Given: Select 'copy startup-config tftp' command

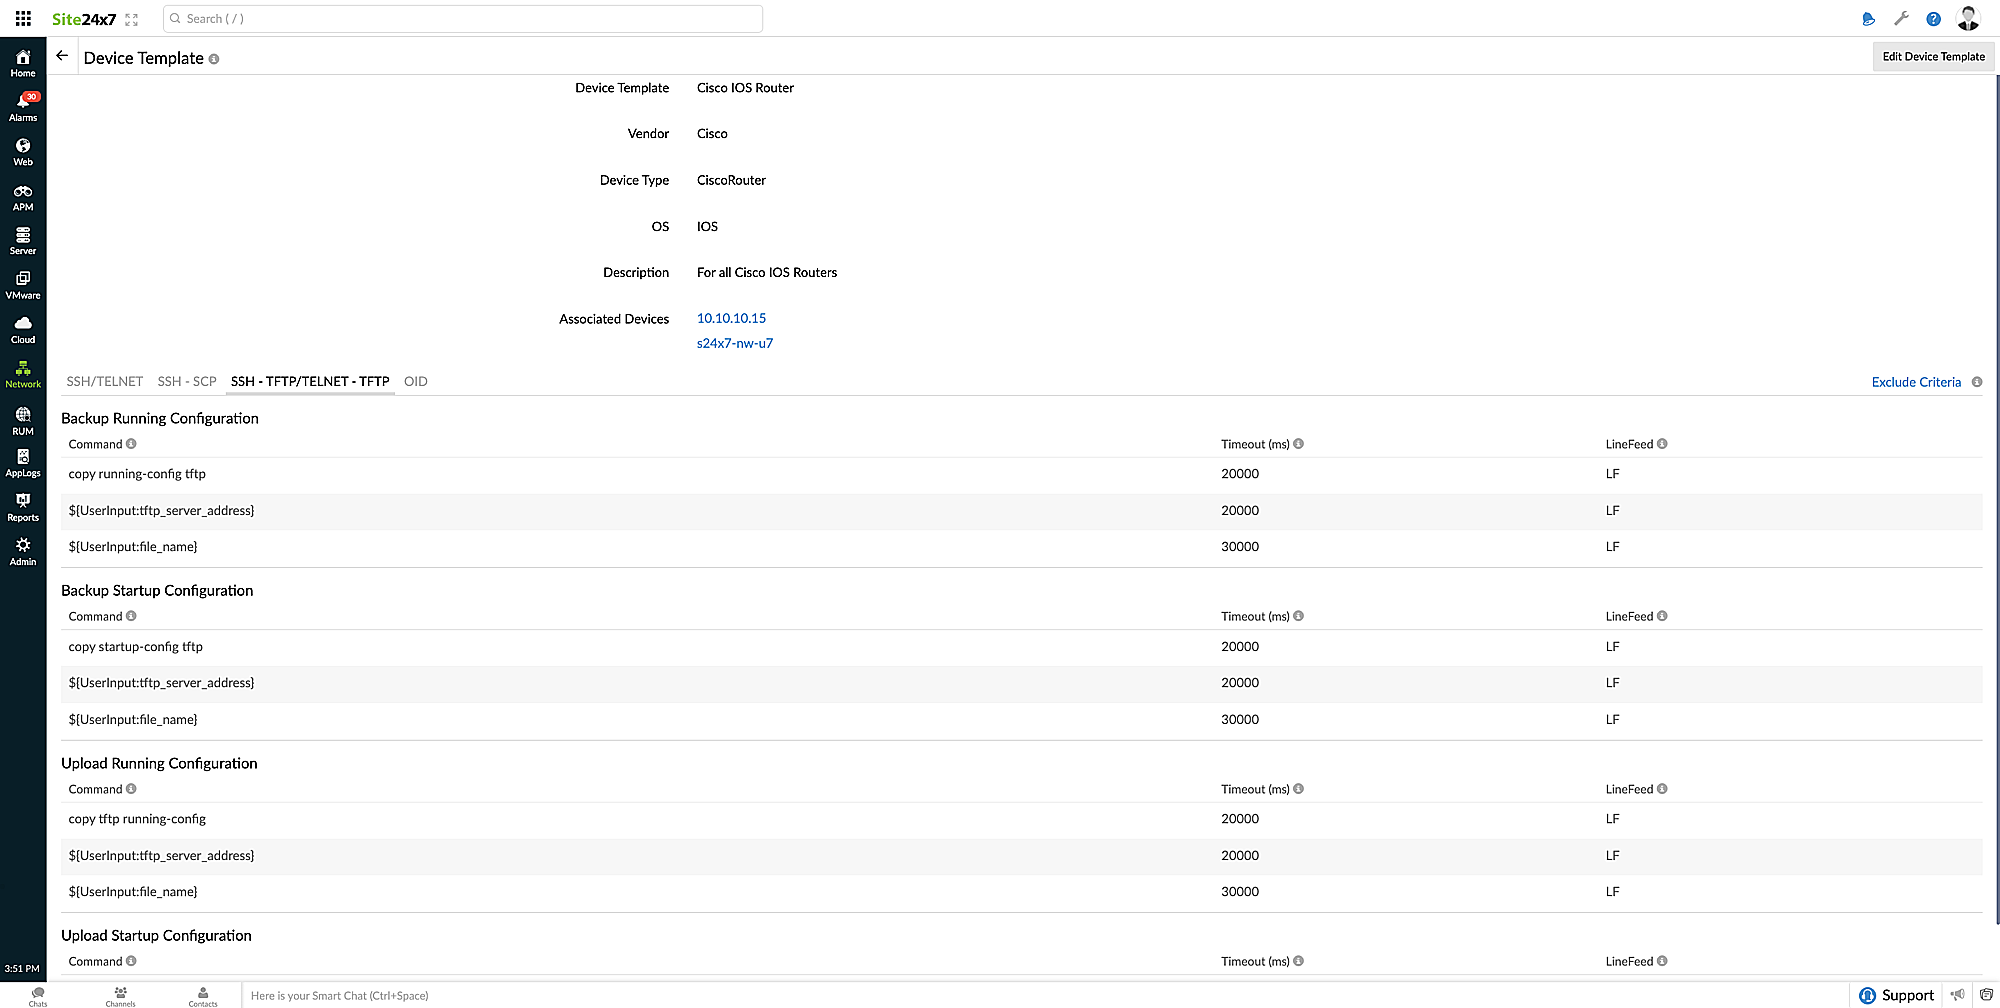Looking at the screenshot, I should coord(136,647).
